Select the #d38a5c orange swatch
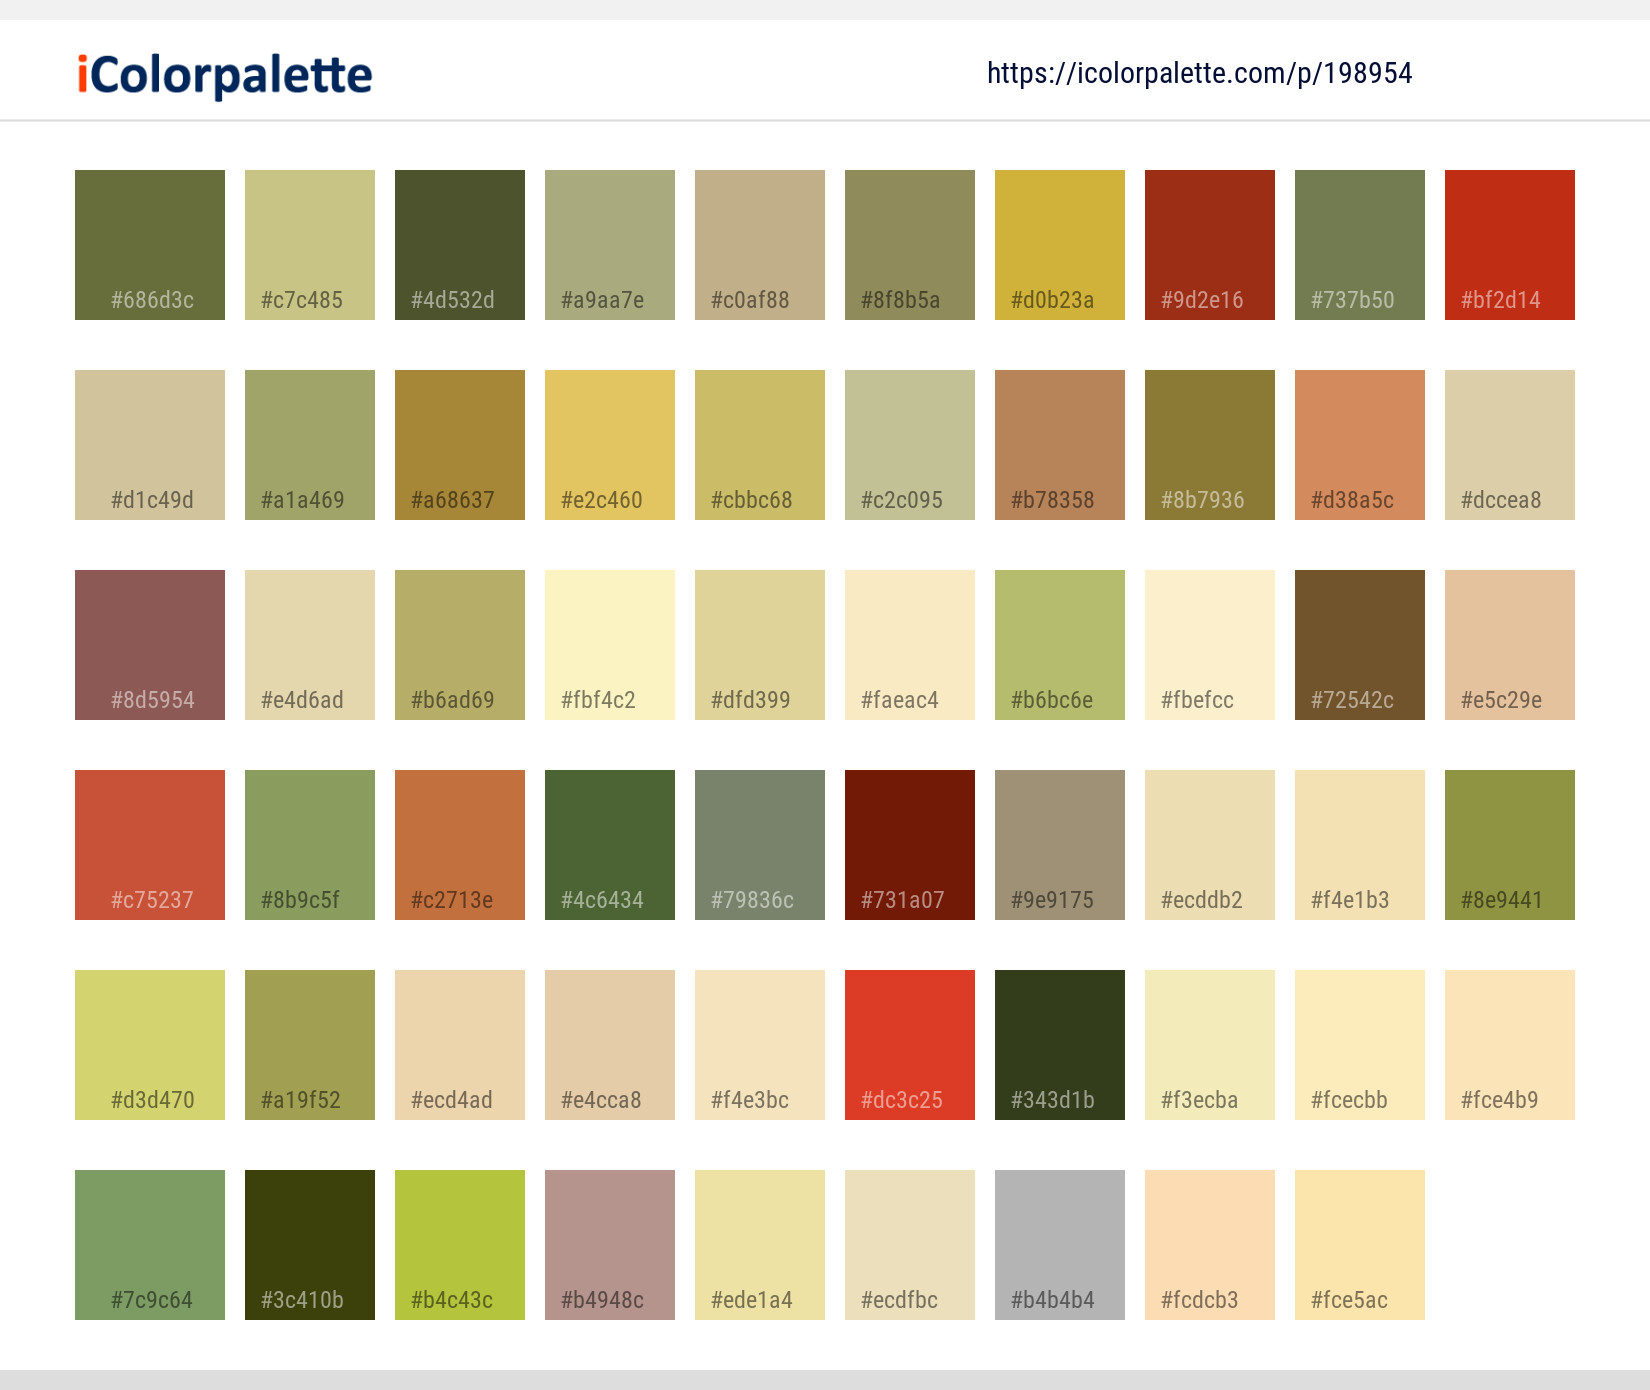Image resolution: width=1650 pixels, height=1390 pixels. pos(1359,444)
